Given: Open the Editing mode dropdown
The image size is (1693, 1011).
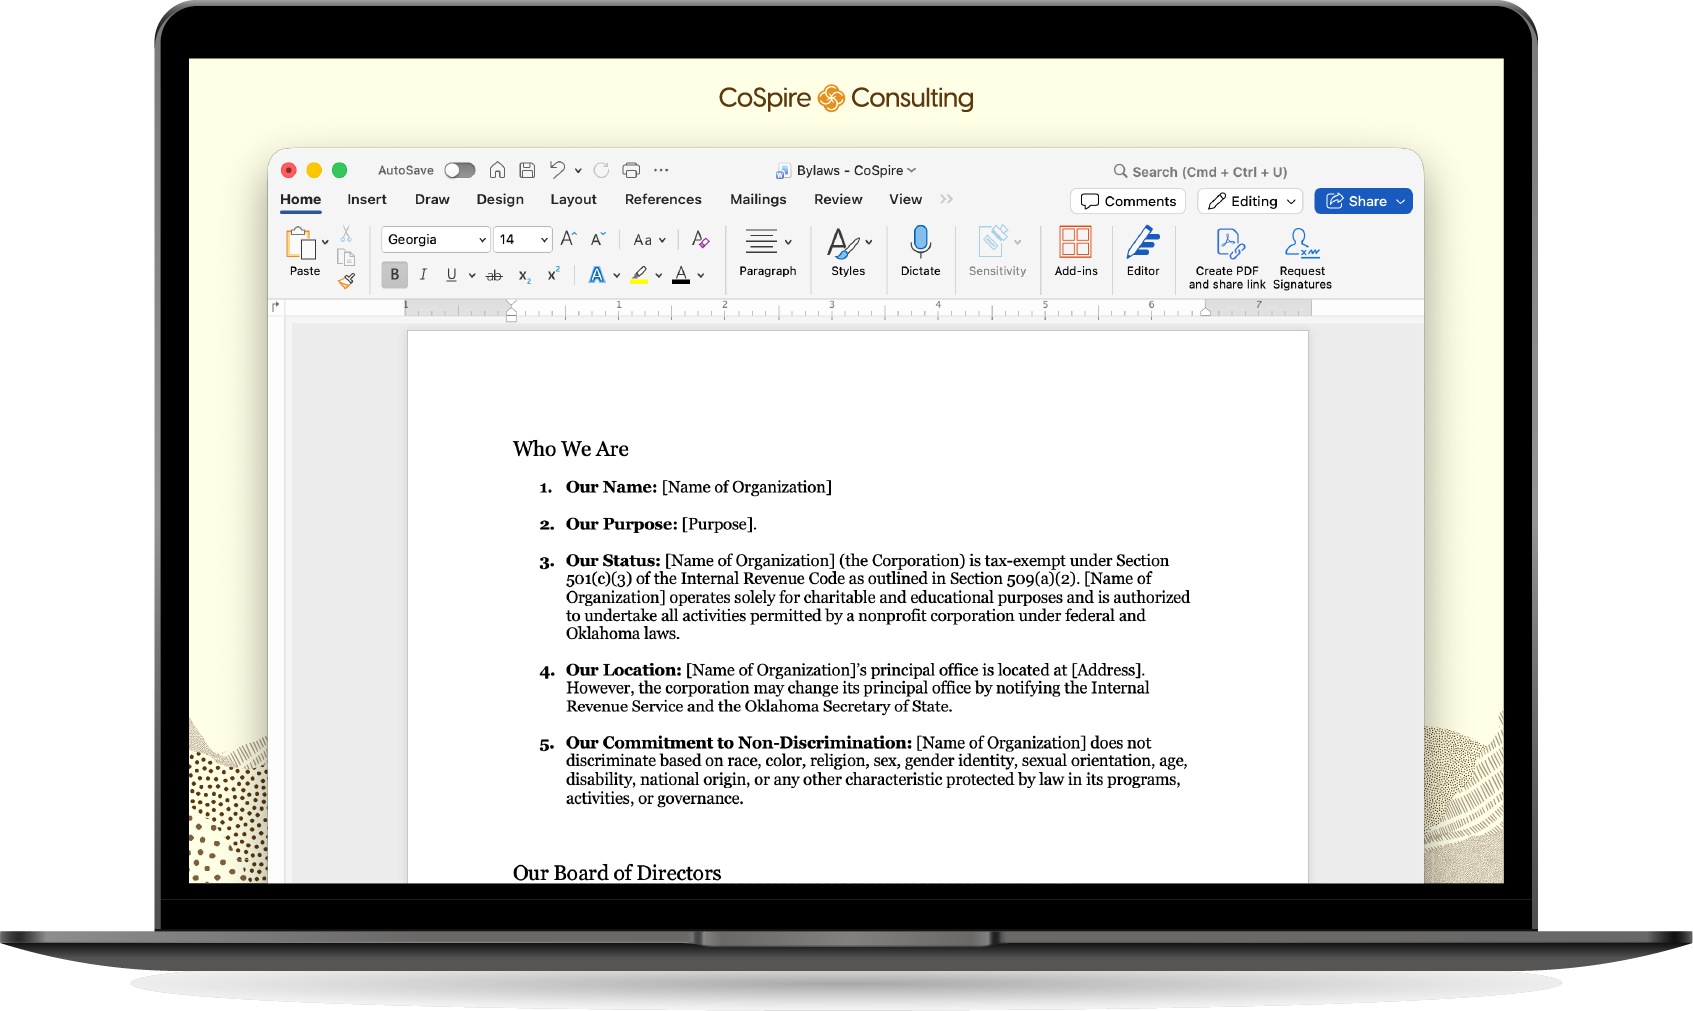Looking at the screenshot, I should tap(1250, 201).
